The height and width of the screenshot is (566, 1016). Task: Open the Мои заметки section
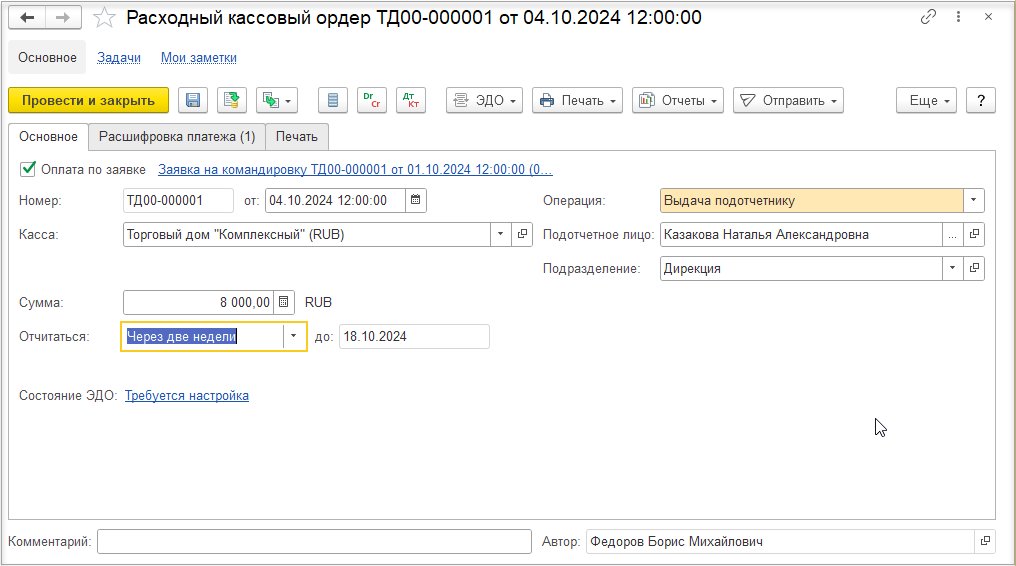pyautogui.click(x=198, y=58)
